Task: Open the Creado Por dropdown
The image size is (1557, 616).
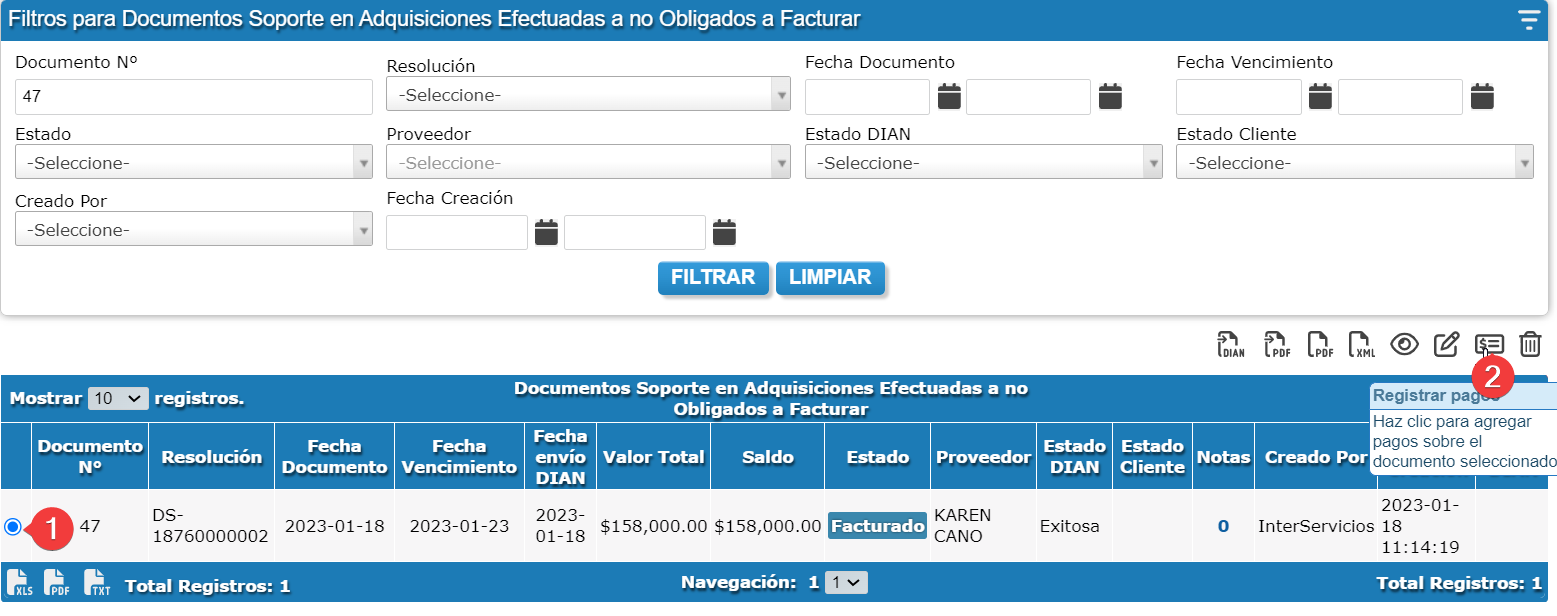Action: click(193, 230)
